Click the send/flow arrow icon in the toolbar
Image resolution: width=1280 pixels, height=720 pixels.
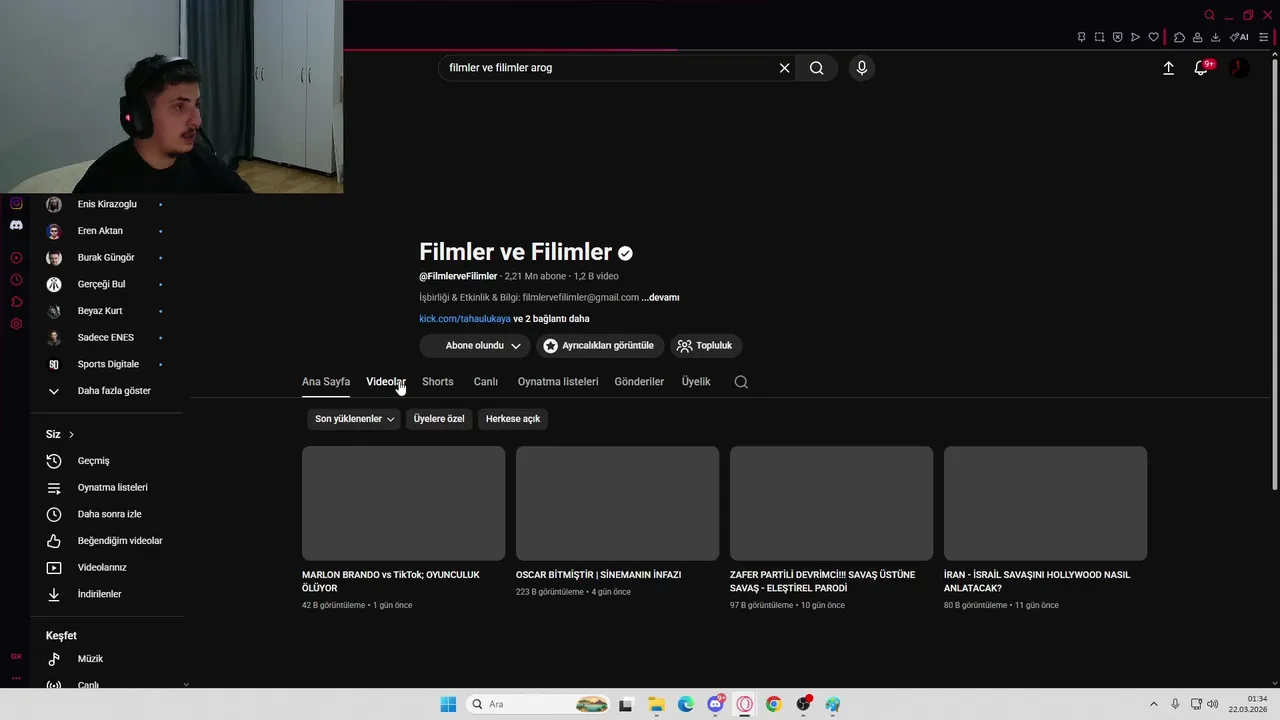click(1135, 37)
